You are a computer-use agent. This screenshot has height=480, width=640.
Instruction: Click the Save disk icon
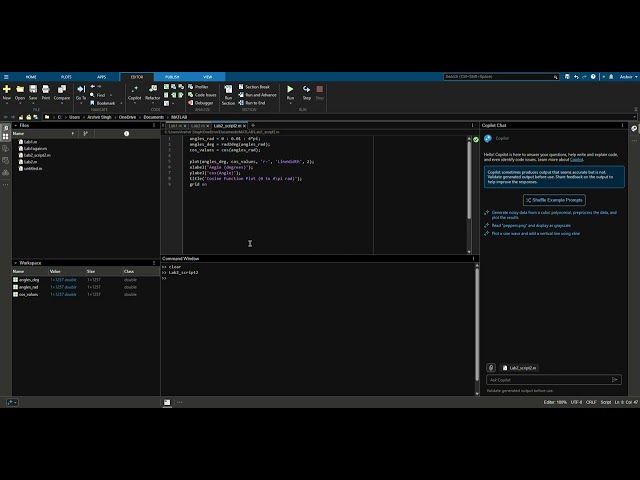tap(33, 89)
